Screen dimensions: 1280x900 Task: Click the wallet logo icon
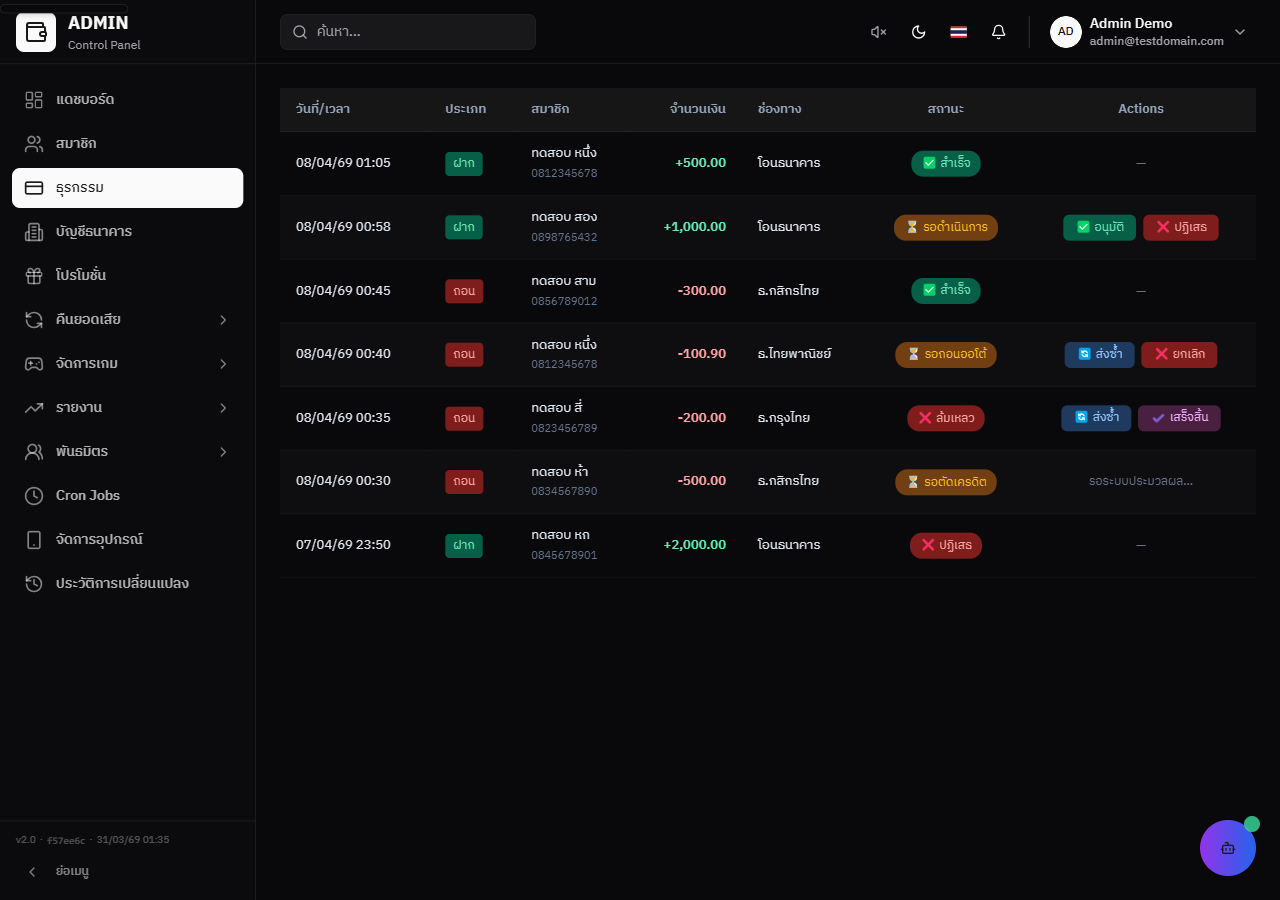(36, 32)
